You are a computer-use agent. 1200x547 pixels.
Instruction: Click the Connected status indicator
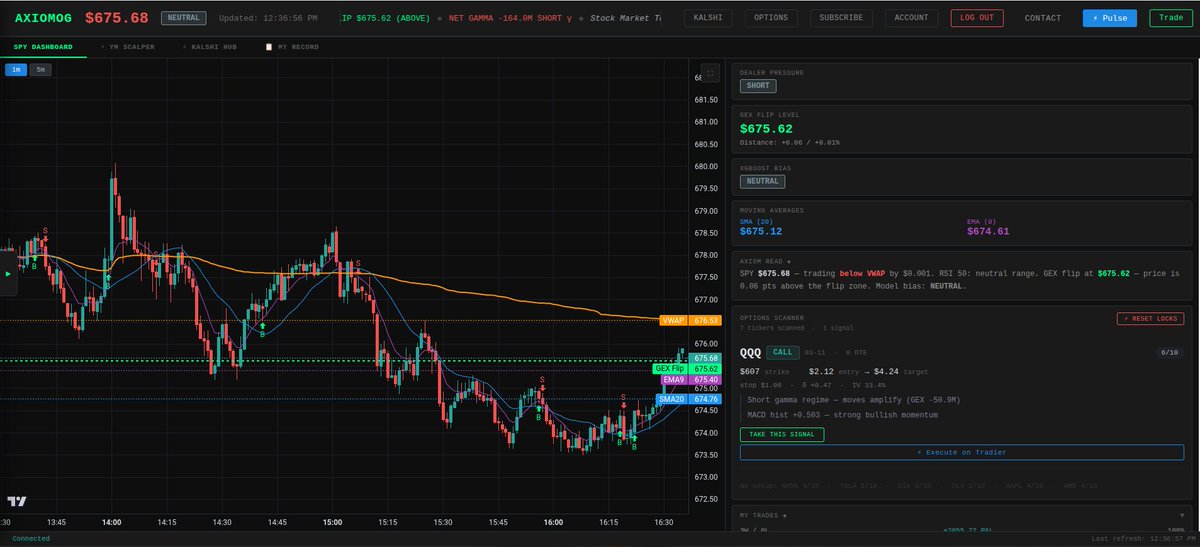pos(31,538)
